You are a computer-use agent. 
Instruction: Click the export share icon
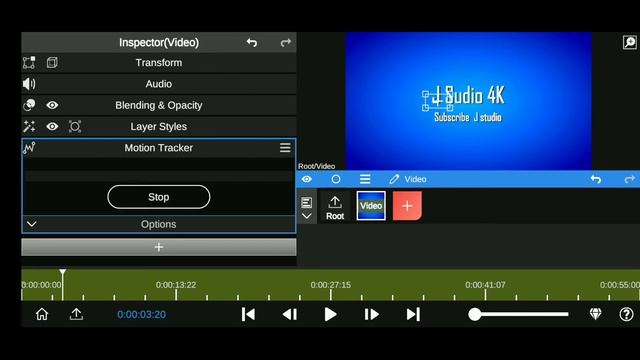point(76,314)
